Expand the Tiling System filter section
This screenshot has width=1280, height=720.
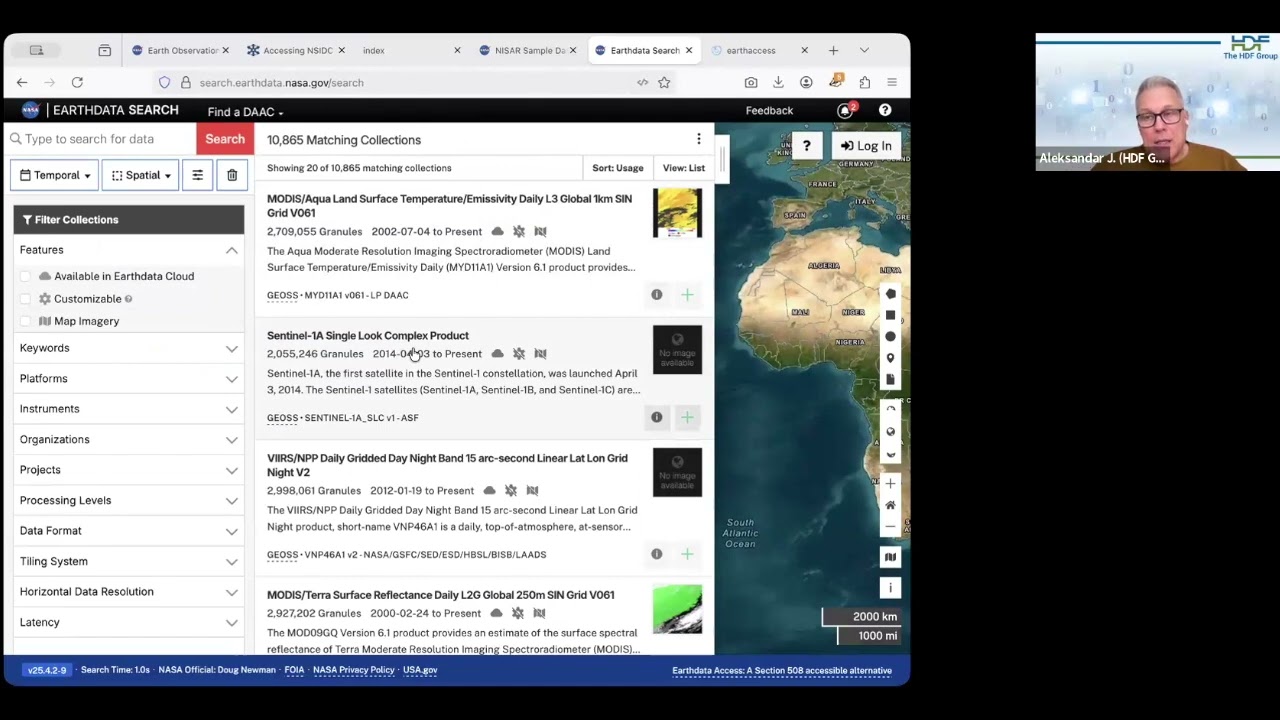[x=129, y=562]
